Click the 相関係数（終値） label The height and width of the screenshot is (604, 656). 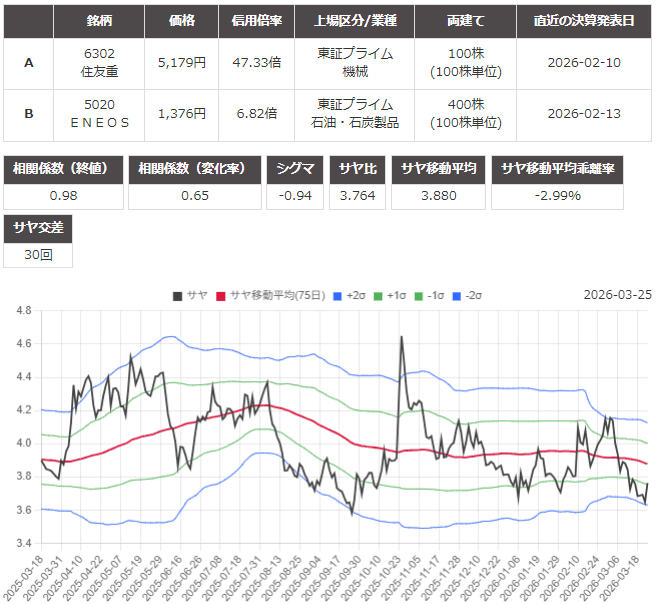click(65, 169)
